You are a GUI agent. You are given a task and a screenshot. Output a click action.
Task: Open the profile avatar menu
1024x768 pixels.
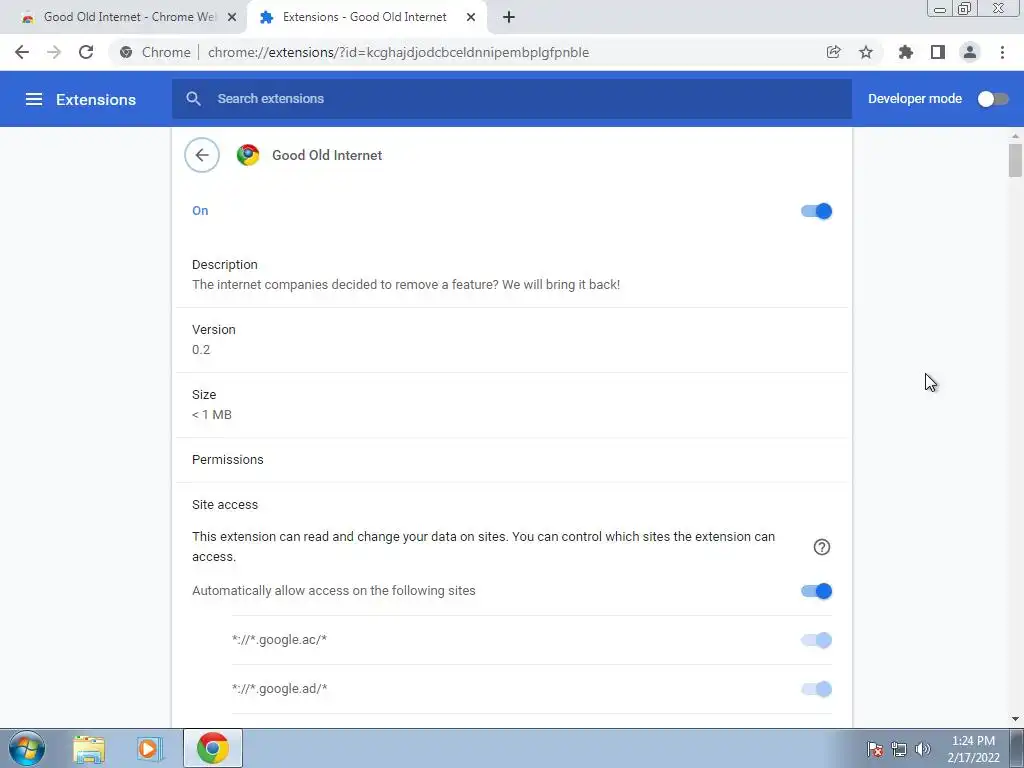pos(970,52)
